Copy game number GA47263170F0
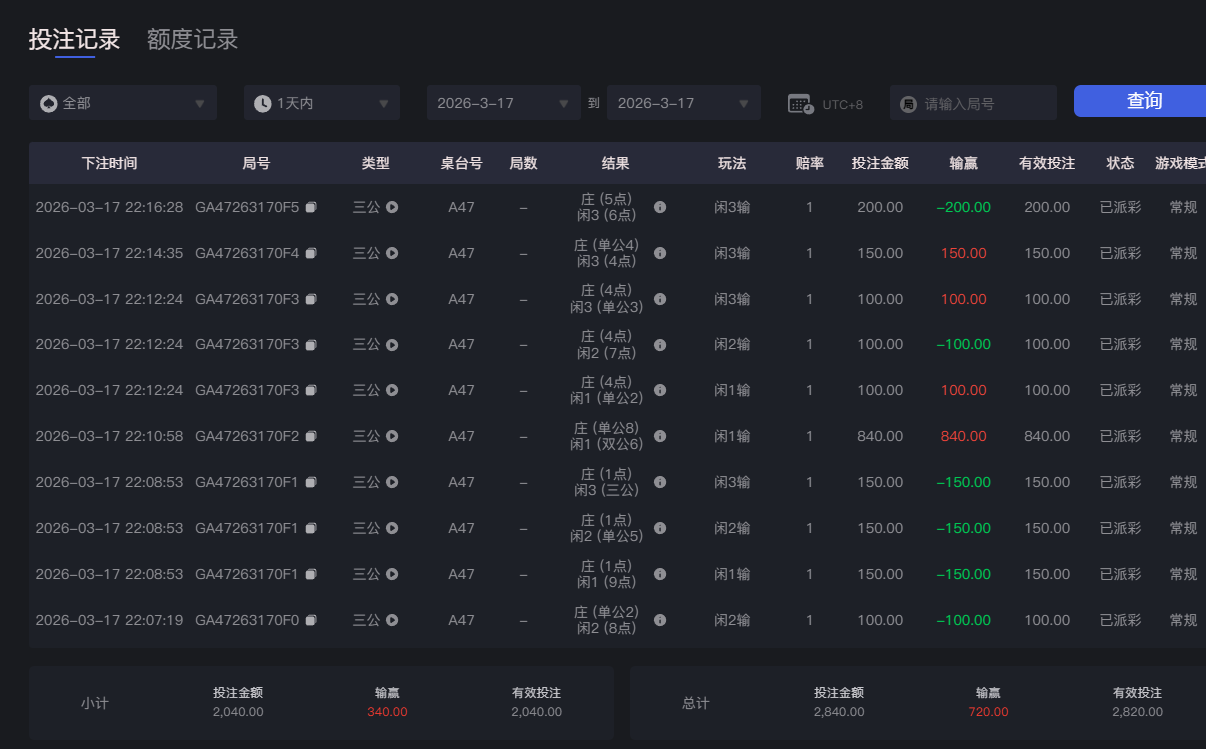The image size is (1206, 749). coord(311,620)
